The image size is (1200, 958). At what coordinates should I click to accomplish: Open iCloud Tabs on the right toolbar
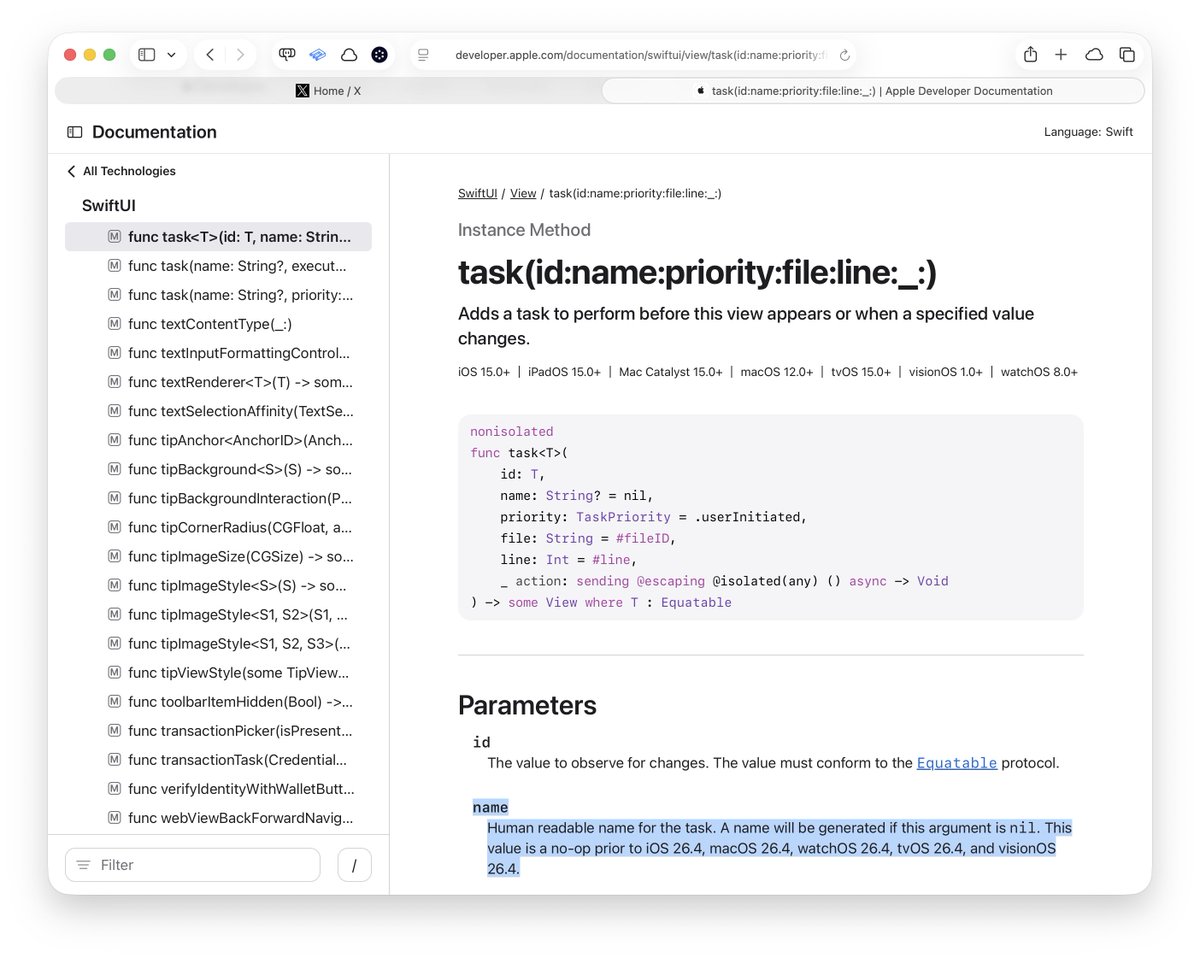(x=1094, y=55)
